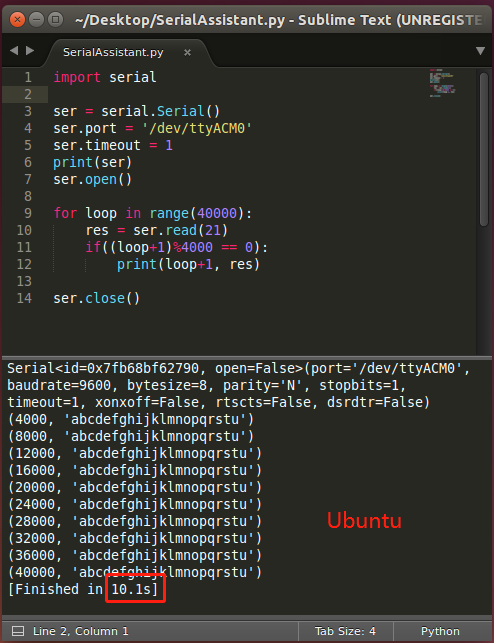Open the tab list dropdown arrow
The width and height of the screenshot is (494, 643).
point(480,51)
